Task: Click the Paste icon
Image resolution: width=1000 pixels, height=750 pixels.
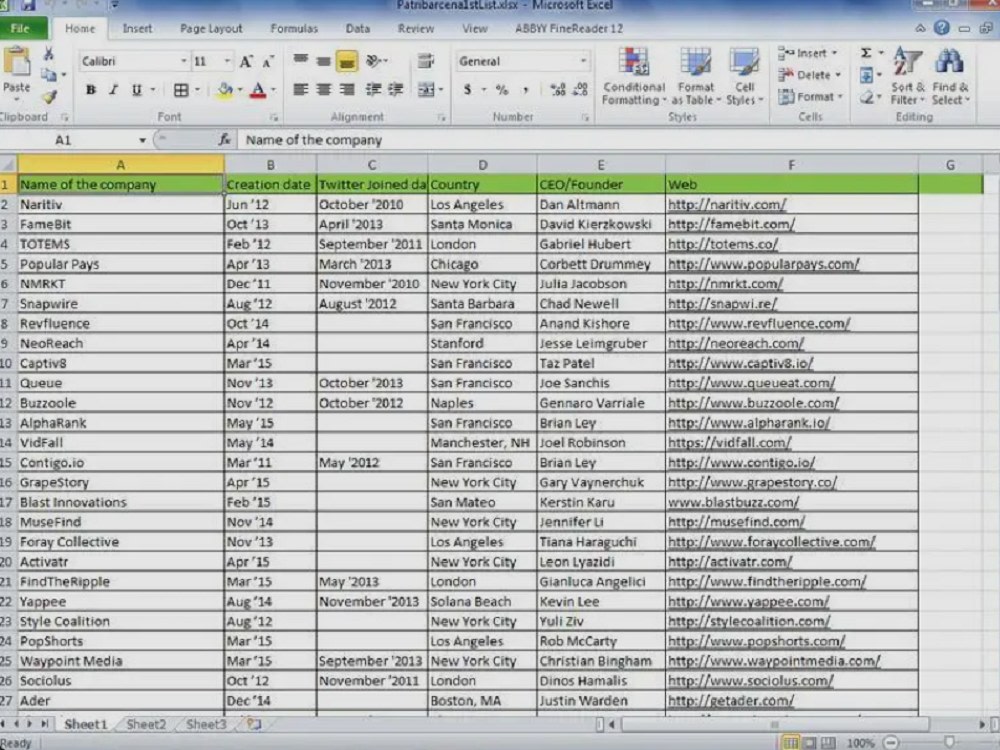Action: pyautogui.click(x=17, y=64)
